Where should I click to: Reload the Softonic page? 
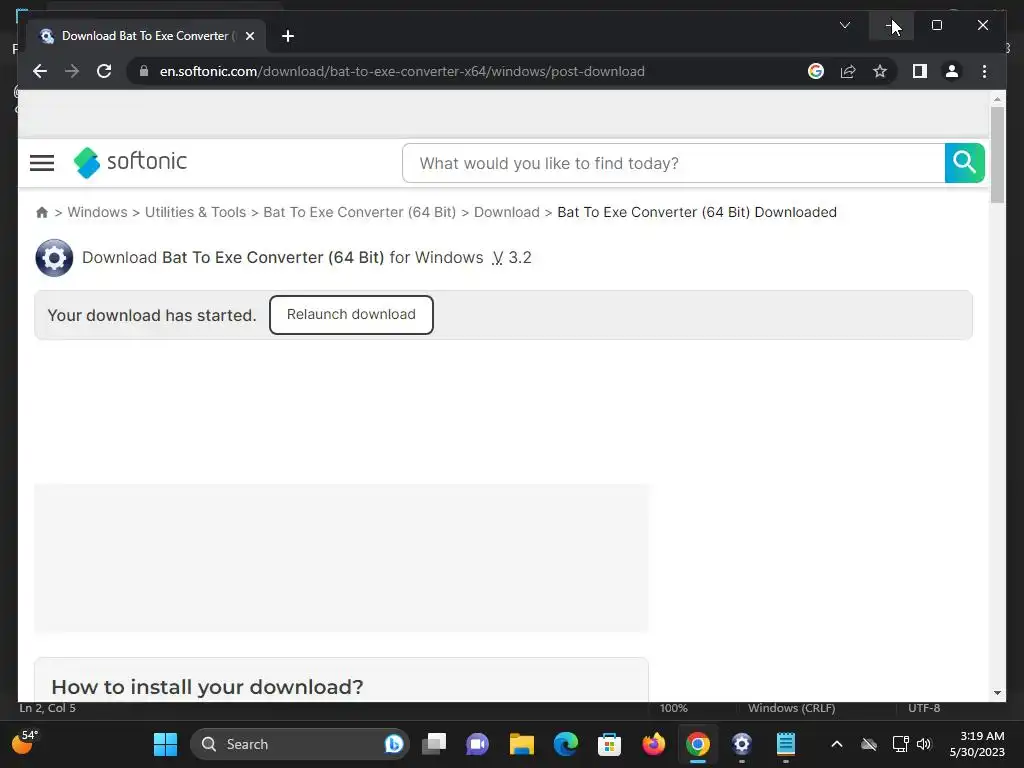pos(104,71)
